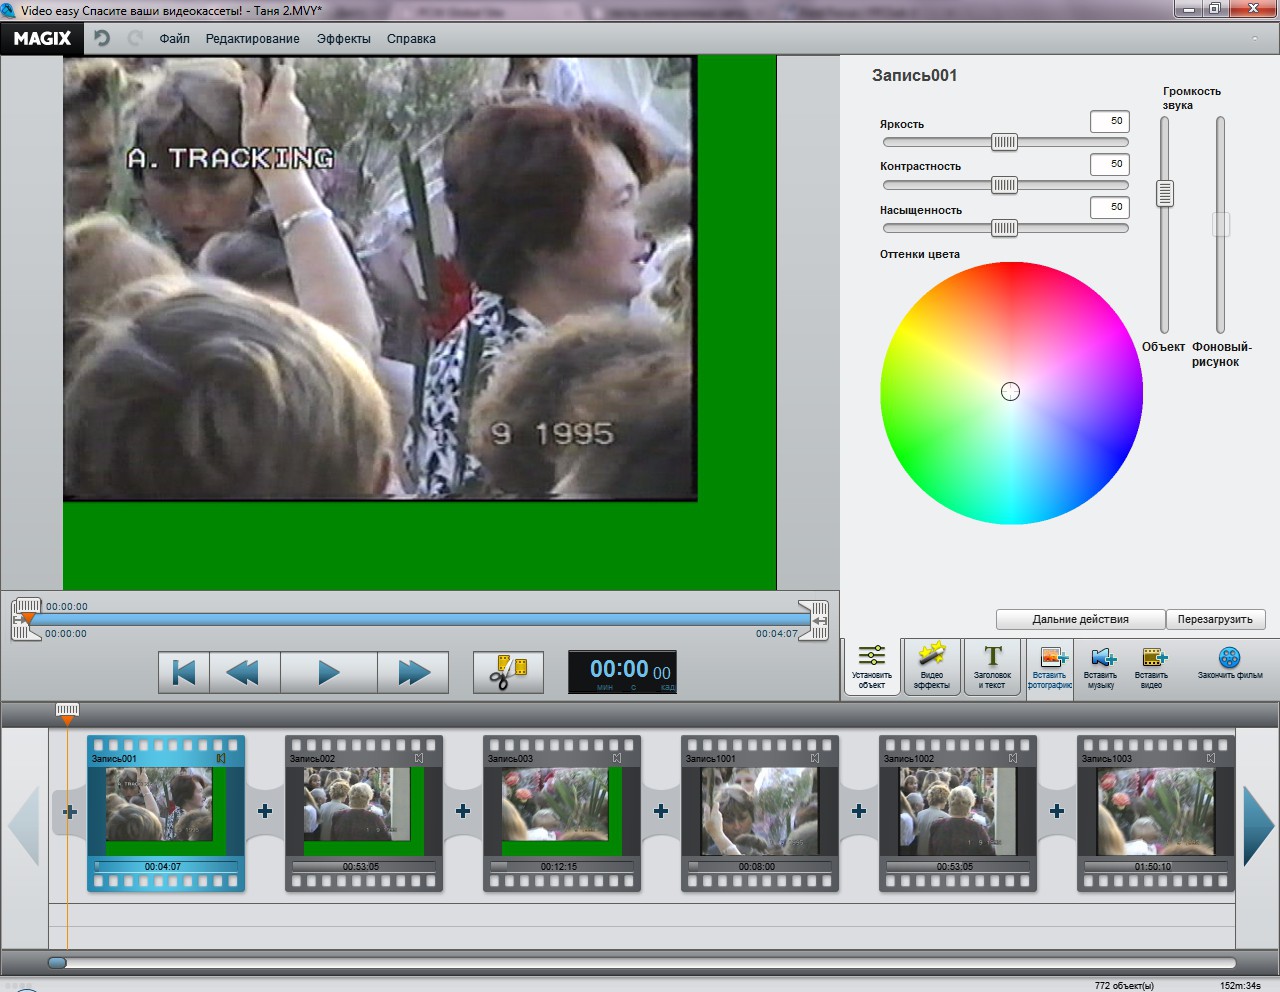Open the Эффекты menu
This screenshot has height=992, width=1280.
click(x=343, y=39)
